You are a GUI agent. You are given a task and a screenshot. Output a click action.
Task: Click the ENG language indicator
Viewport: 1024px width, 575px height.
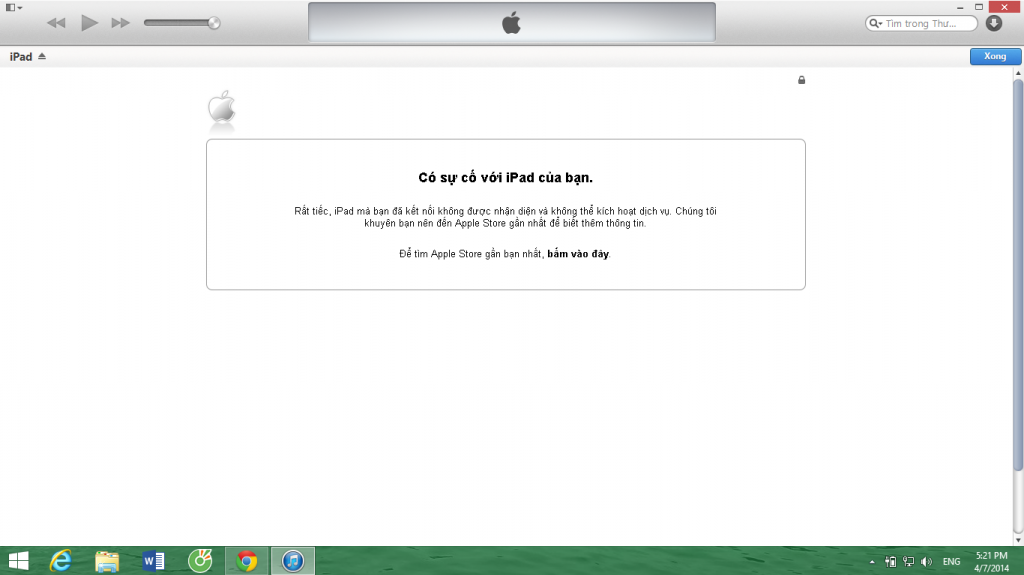coord(952,561)
